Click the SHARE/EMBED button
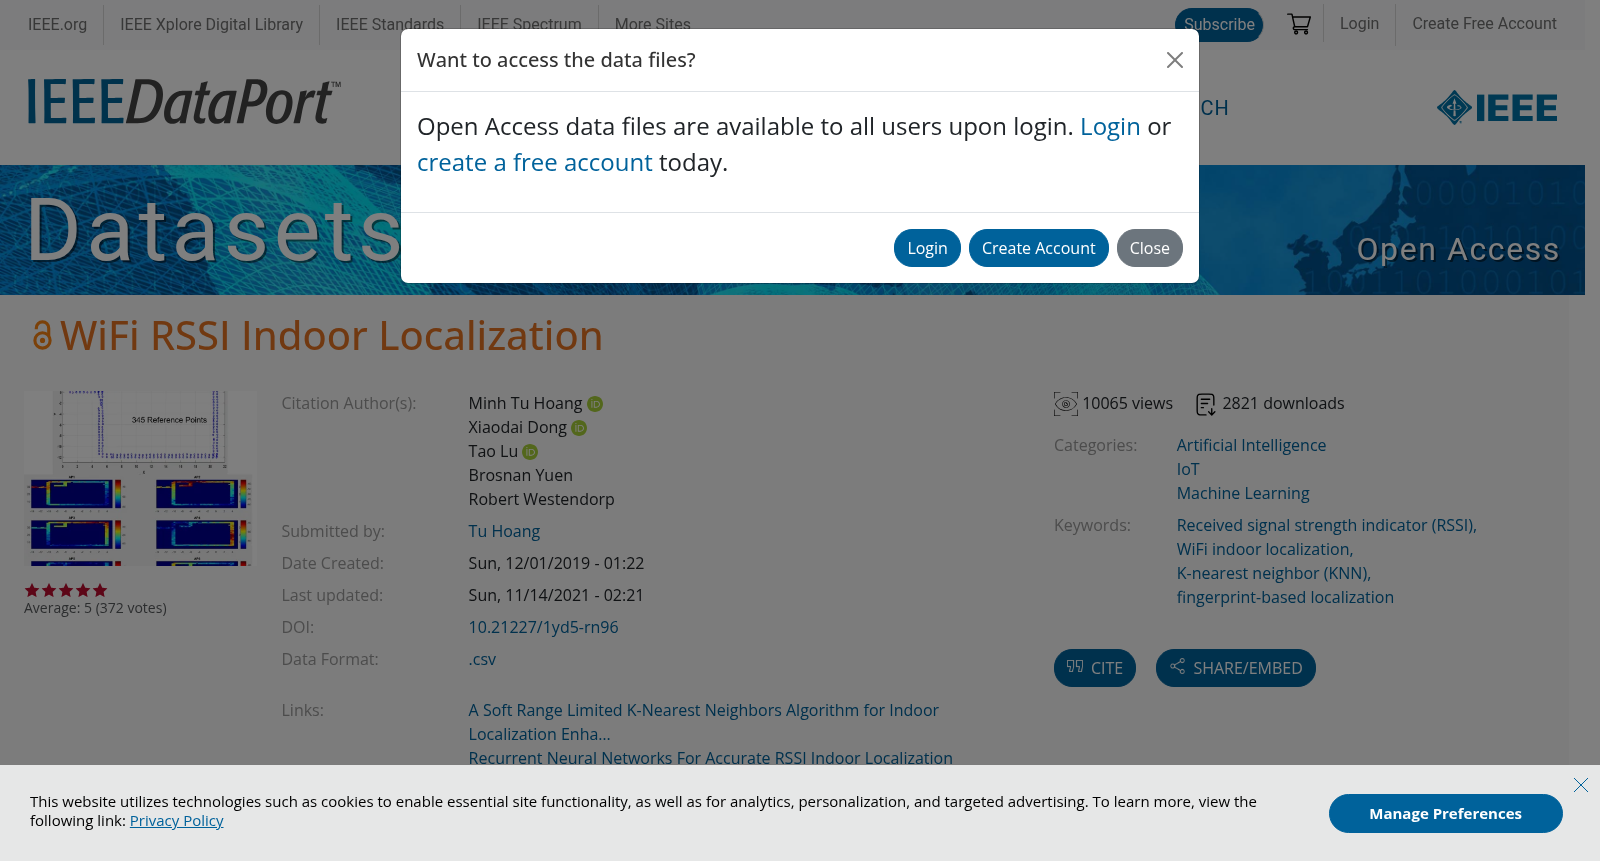This screenshot has width=1600, height=861. 1236,668
